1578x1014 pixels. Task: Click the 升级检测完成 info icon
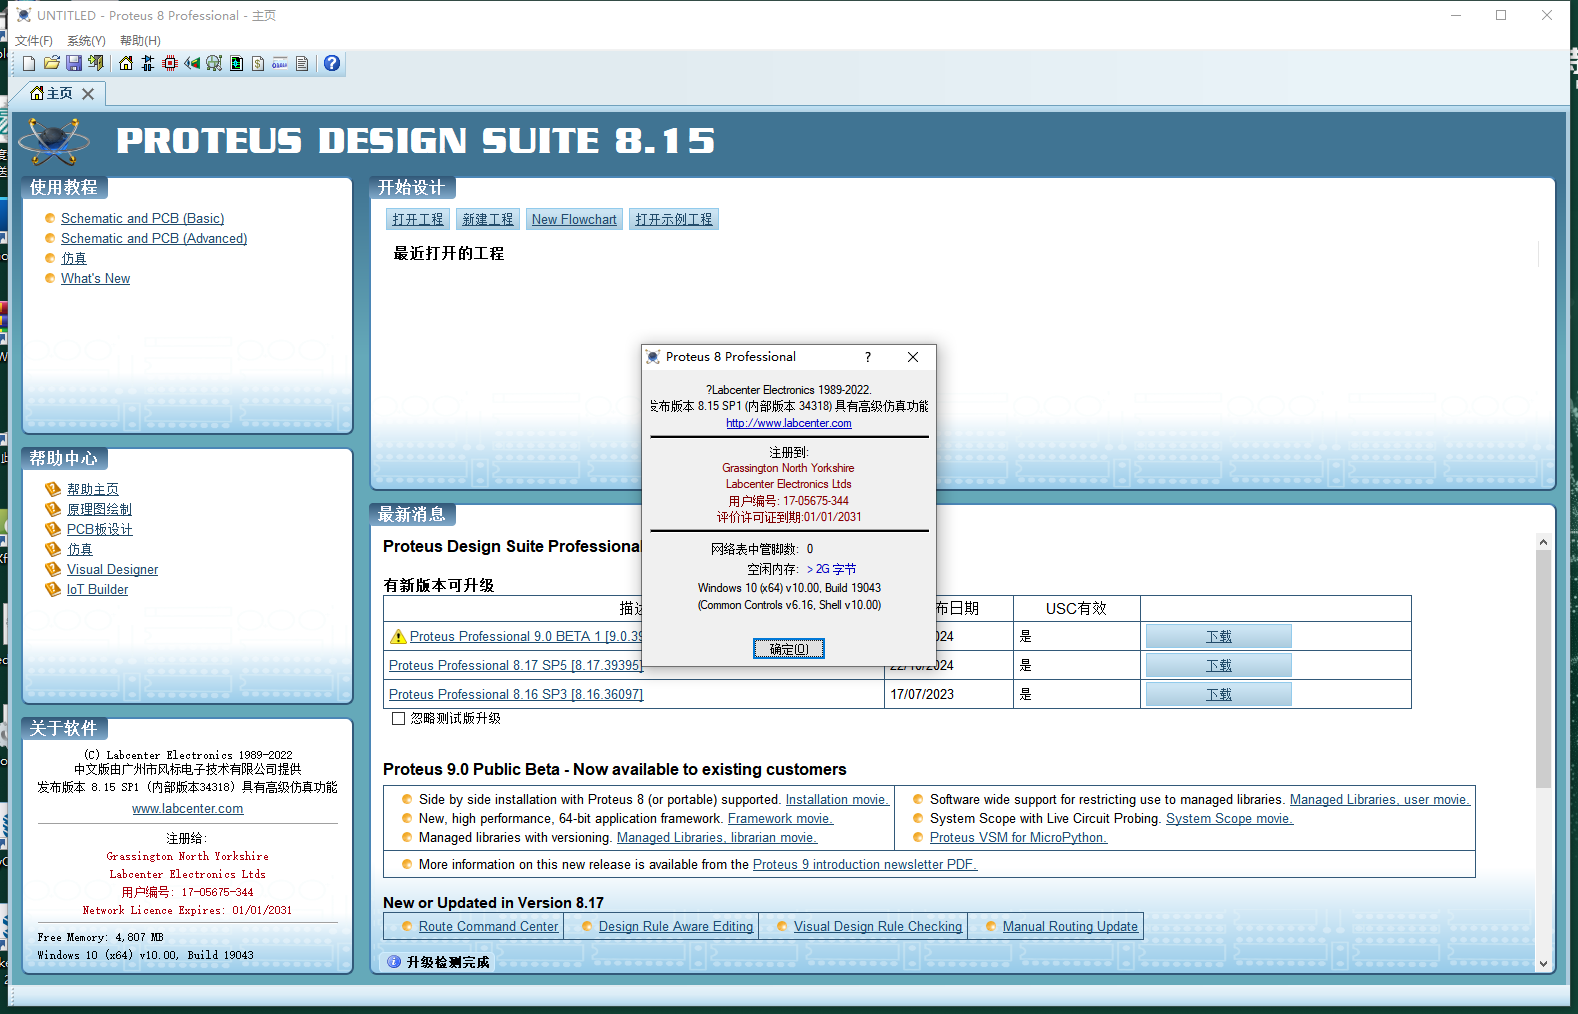click(x=395, y=962)
